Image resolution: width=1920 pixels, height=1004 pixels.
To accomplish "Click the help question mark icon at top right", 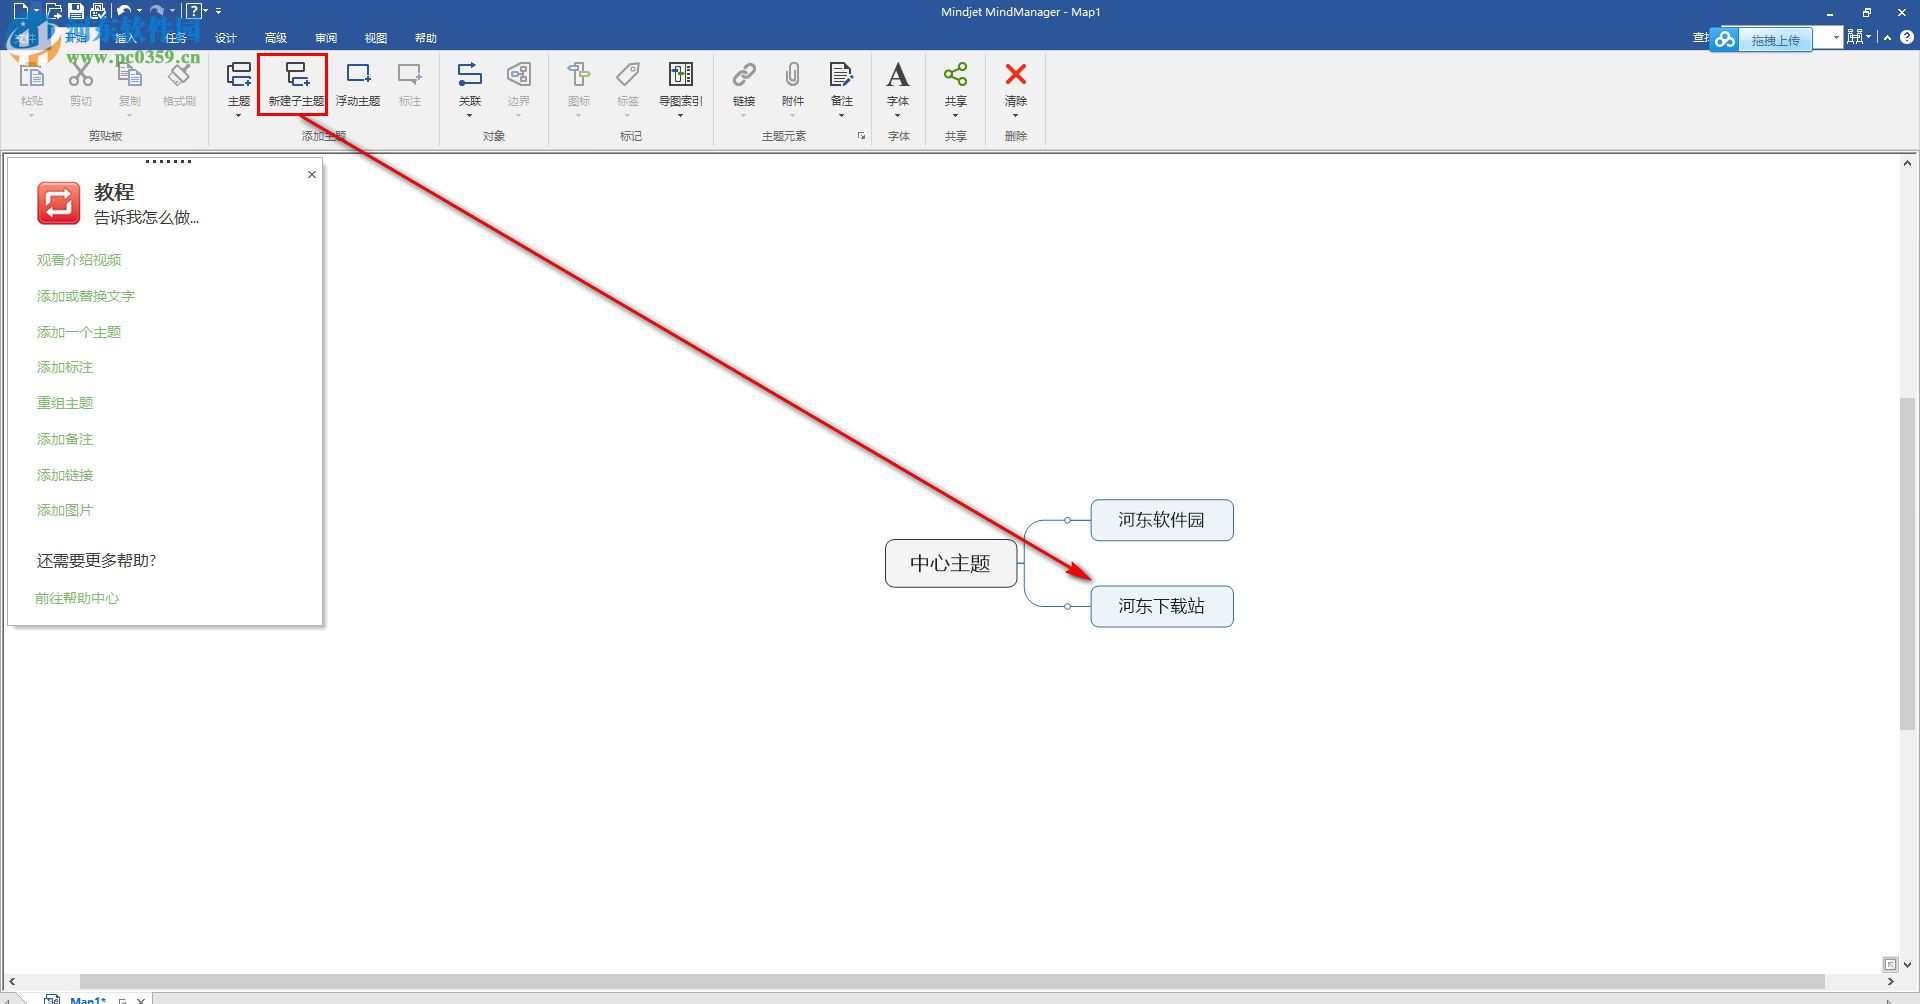I will [x=1907, y=38].
